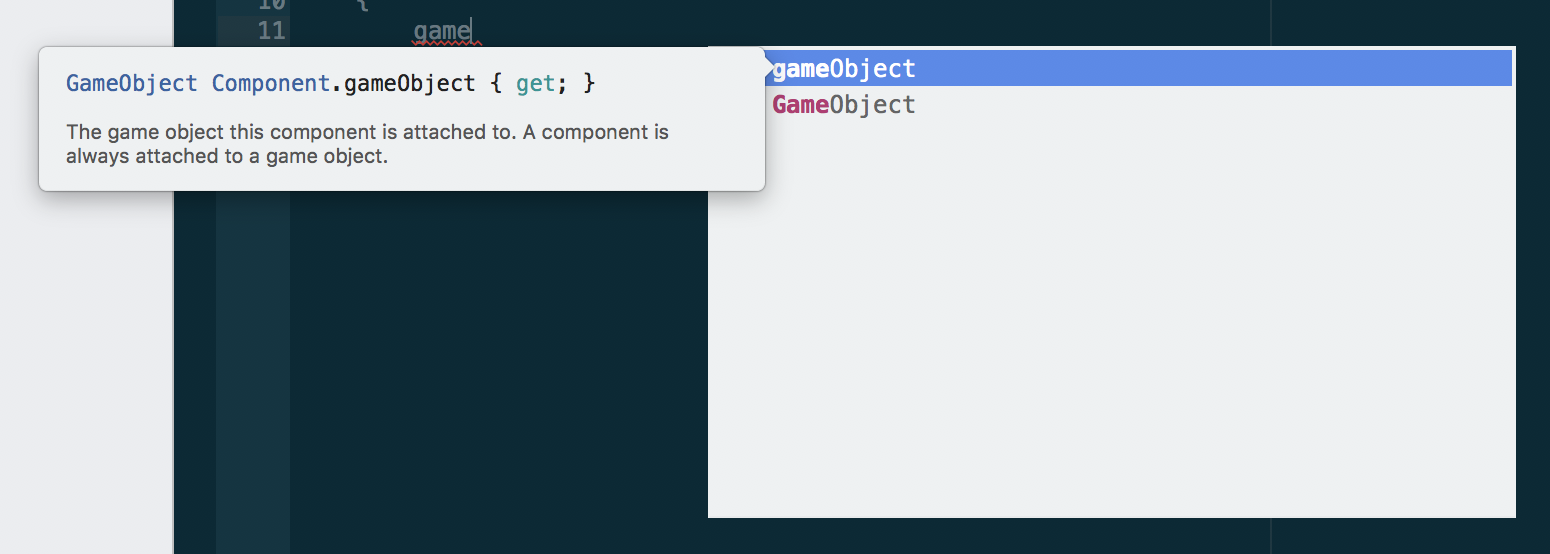The image size is (1550, 554).
Task: Click the closing brace in tooltip signature
Action: pos(589,84)
